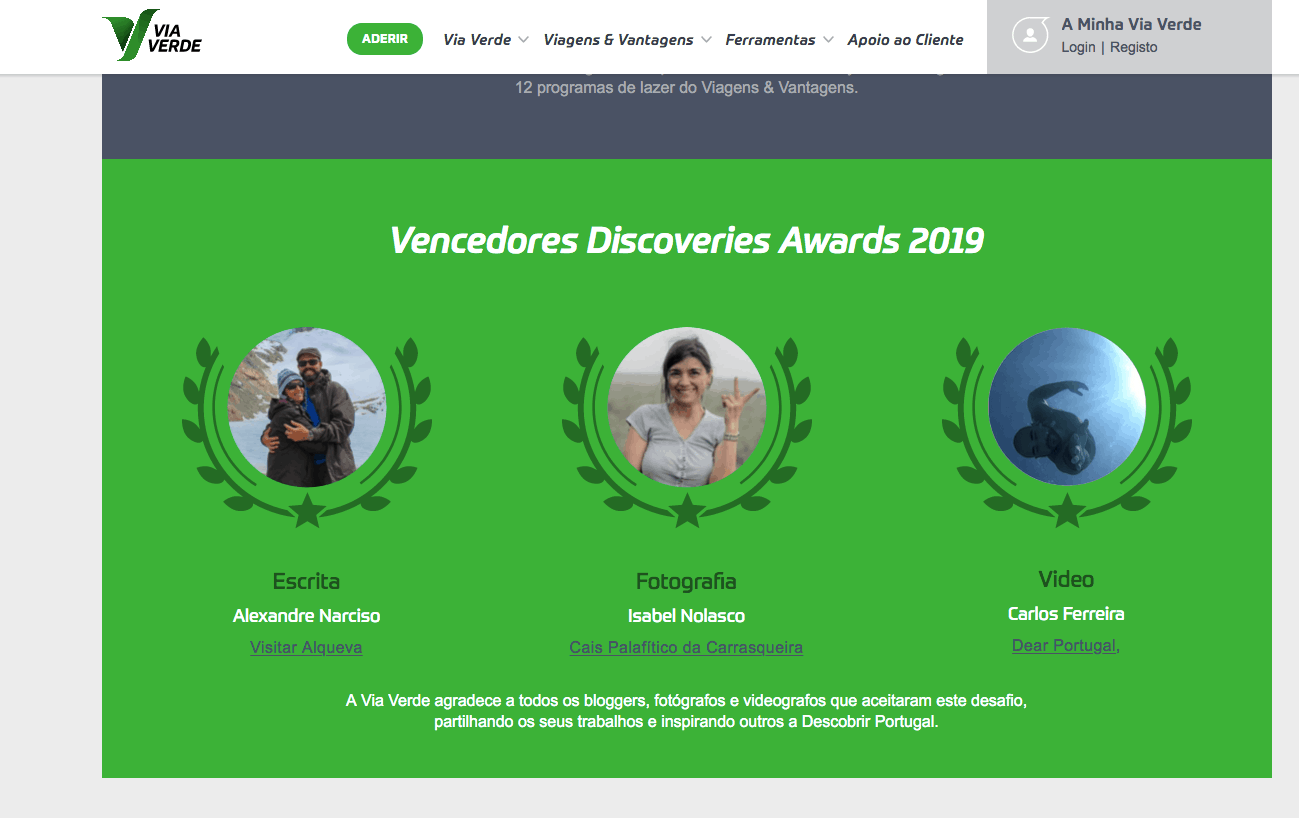The width and height of the screenshot is (1299, 818).
Task: Open the Apoio ao Cliente menu item
Action: (906, 40)
